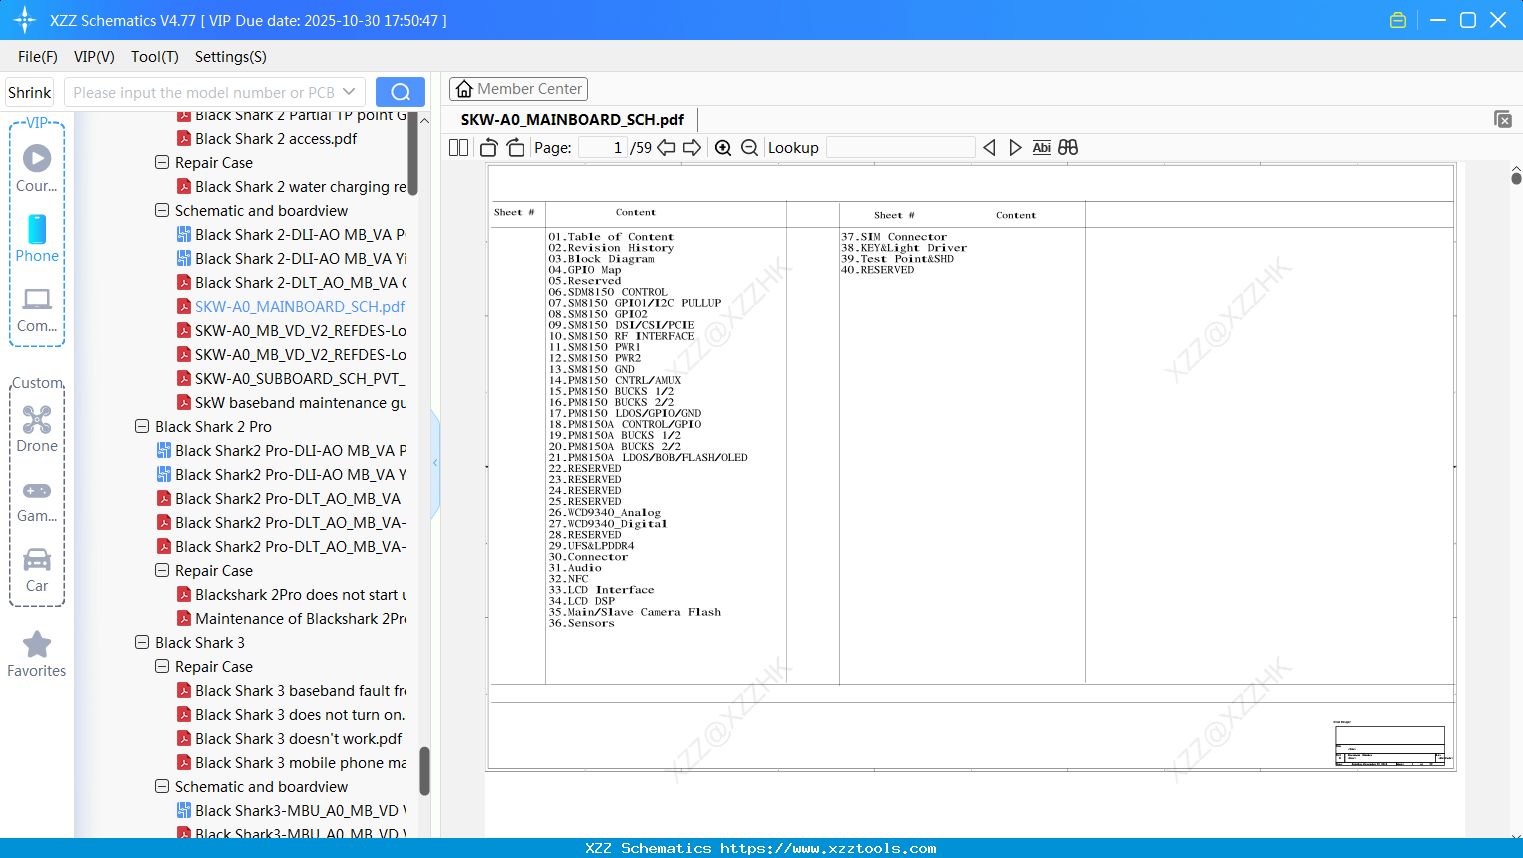
Task: Rotate the page counterclockwise
Action: tap(488, 148)
